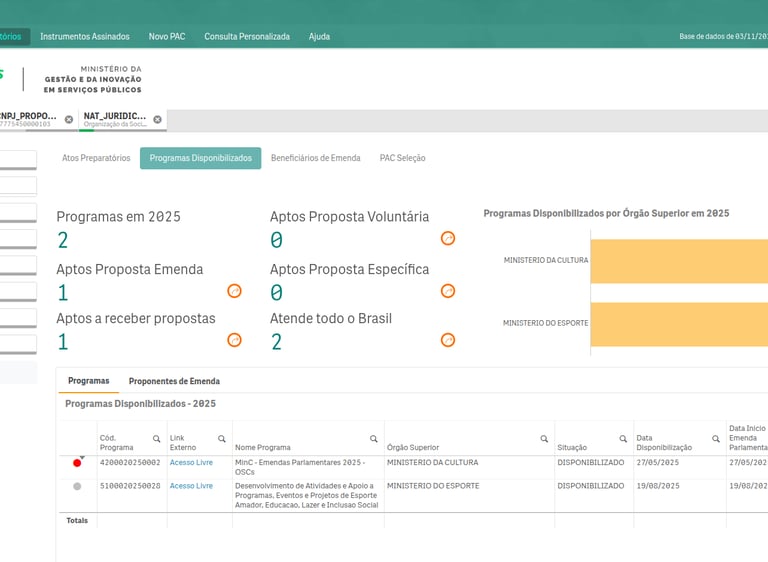Click MINISTERIO DO ESPORTE chart axis label
Viewport: 768px width, 562px height.
(x=546, y=323)
